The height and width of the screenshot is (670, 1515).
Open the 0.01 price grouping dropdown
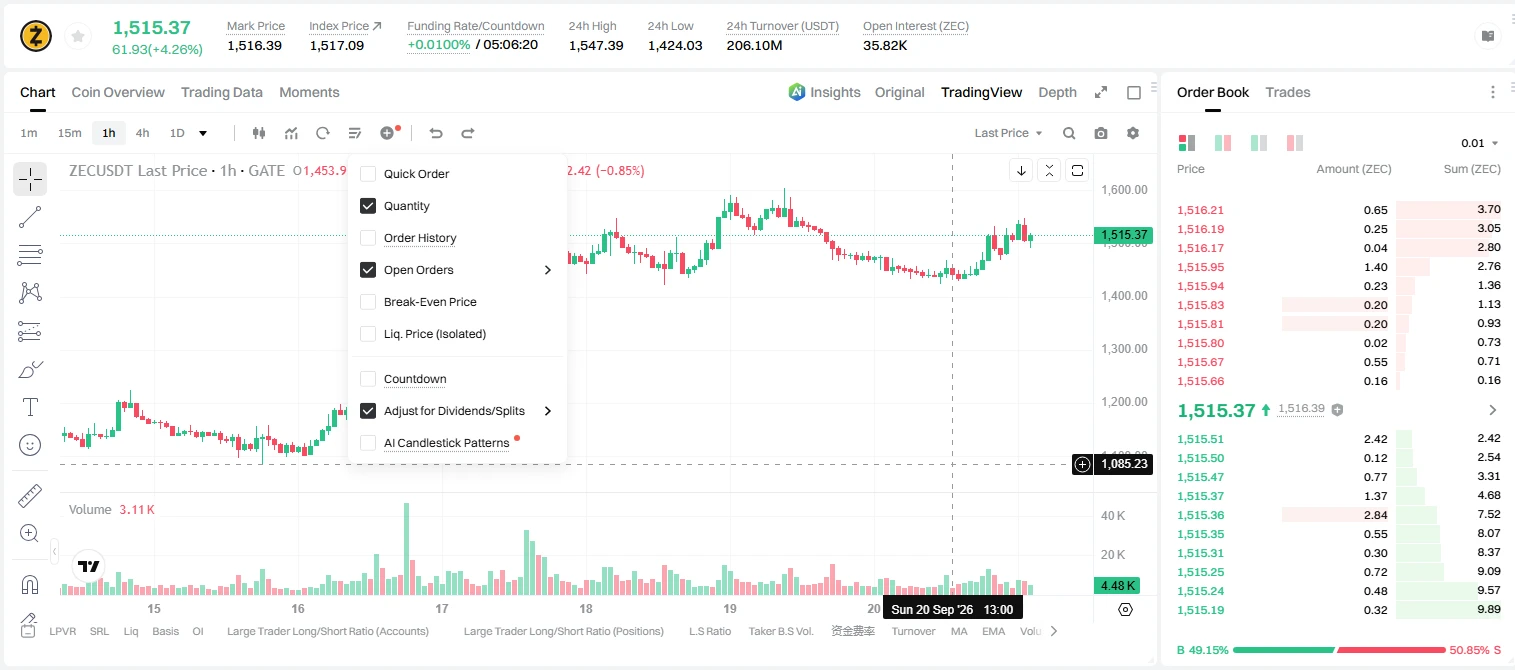point(1480,143)
